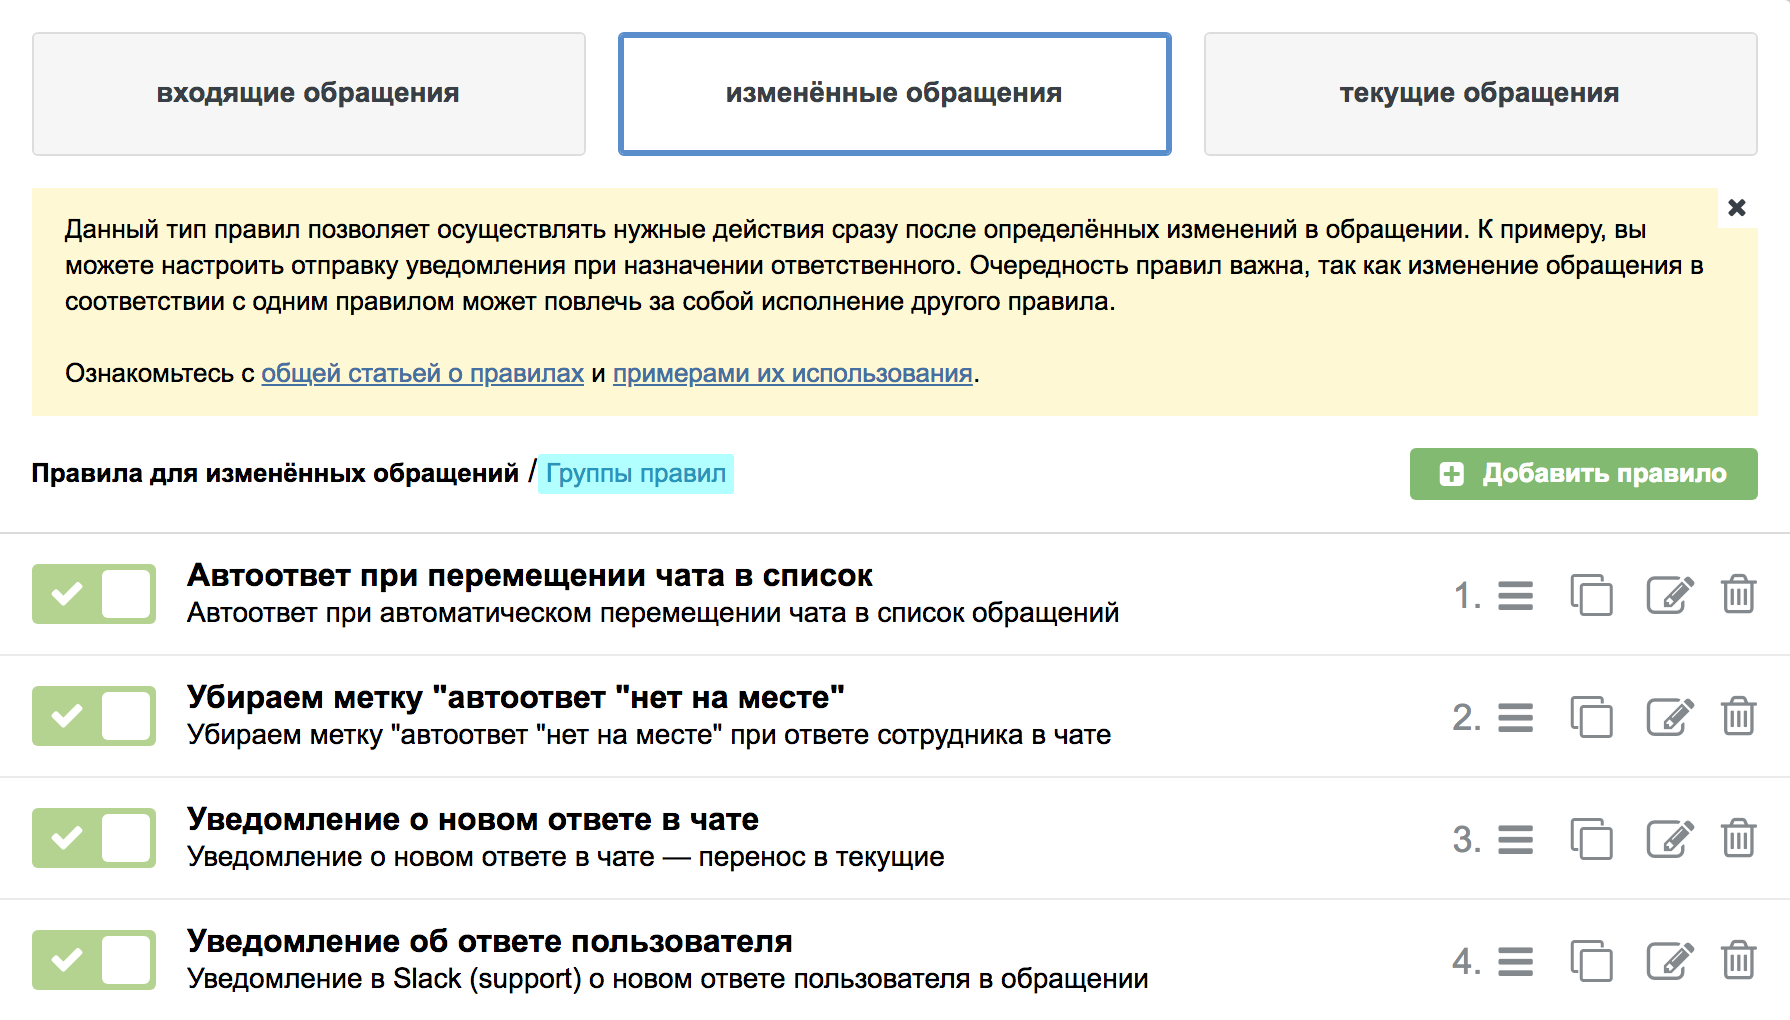
Task: Click the description ending перенос в текущие
Action: 566,857
